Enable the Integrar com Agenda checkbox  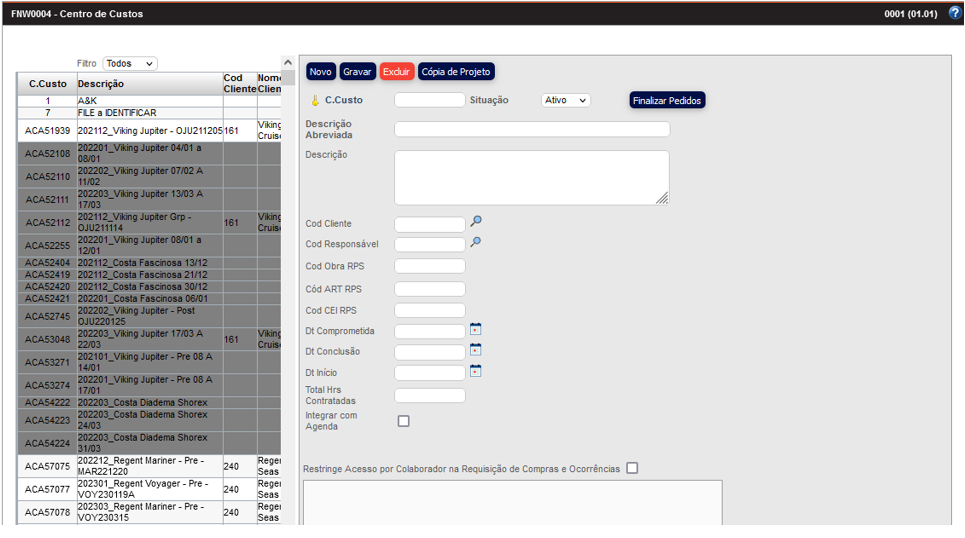tap(404, 421)
